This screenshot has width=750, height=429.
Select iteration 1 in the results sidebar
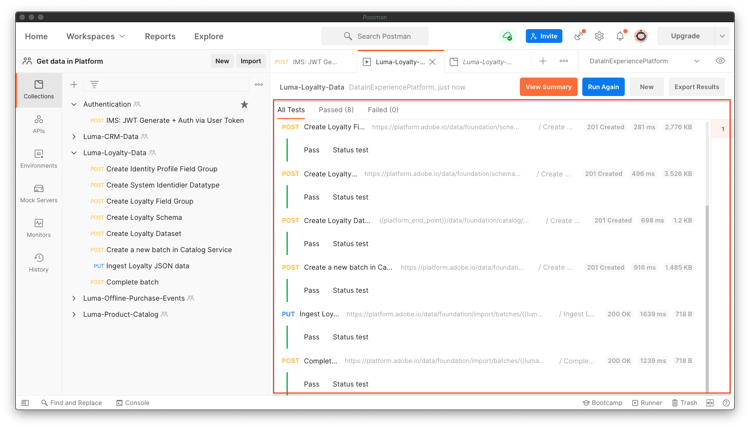(722, 129)
